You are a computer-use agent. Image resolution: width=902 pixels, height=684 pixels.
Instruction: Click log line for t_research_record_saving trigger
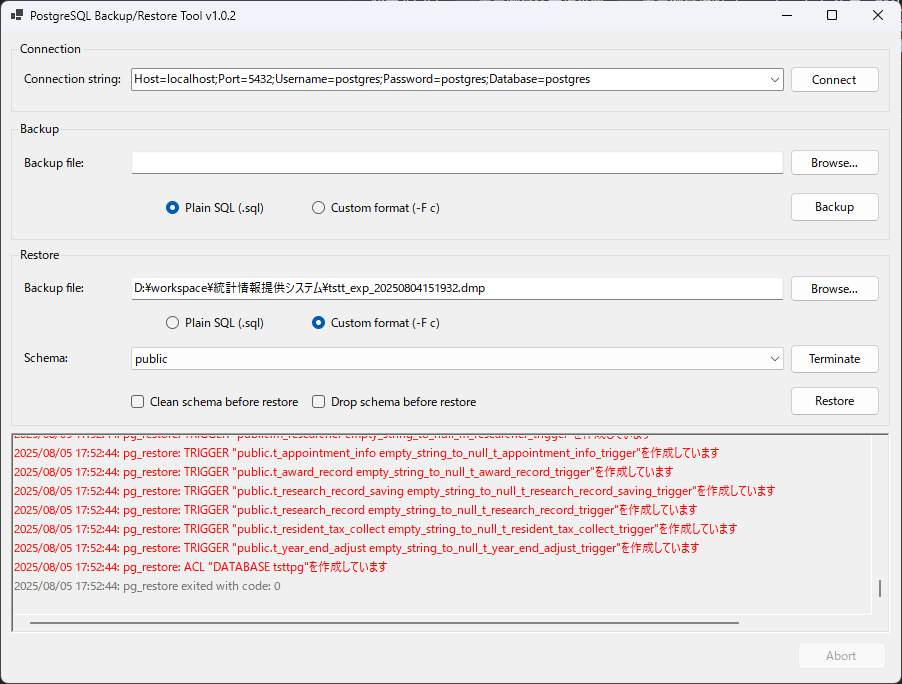tap(394, 491)
